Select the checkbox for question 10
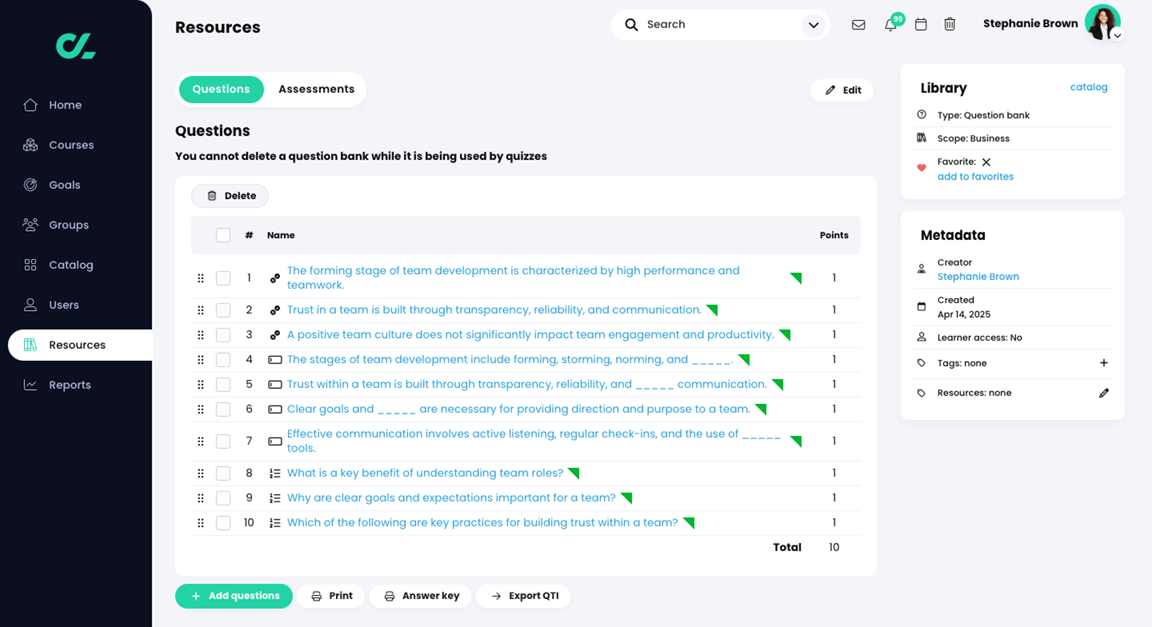 point(223,522)
